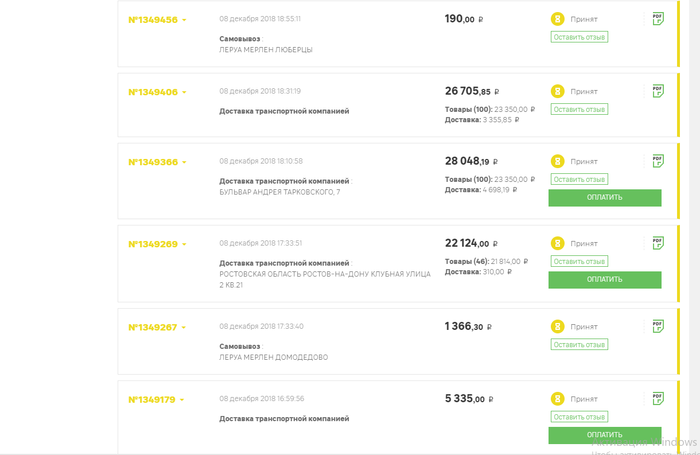Download PDF for order №1349269

pos(658,242)
